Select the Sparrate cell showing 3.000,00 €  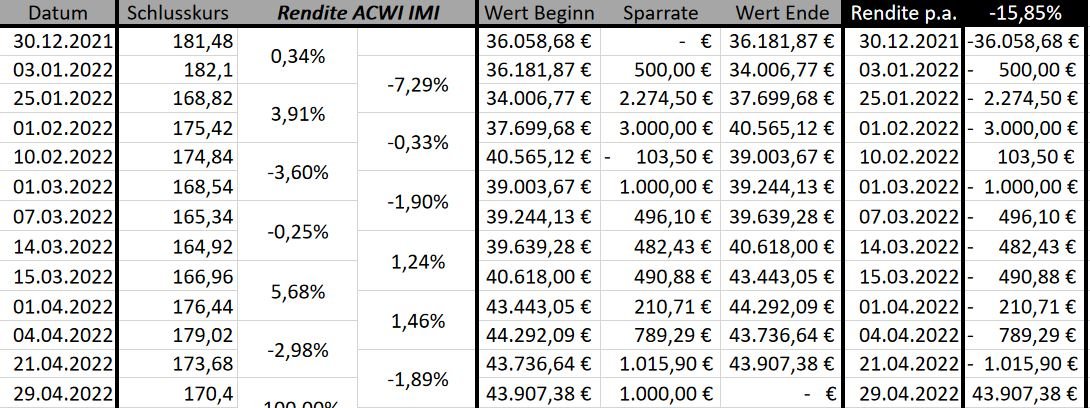point(660,126)
